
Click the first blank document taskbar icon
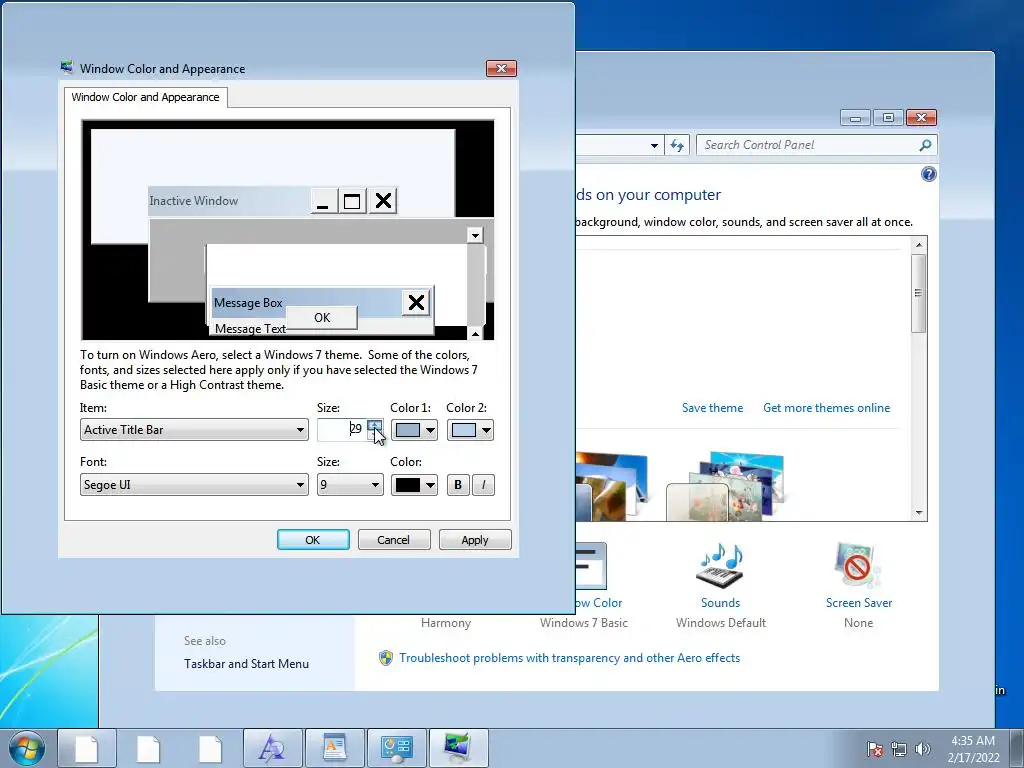pos(87,748)
